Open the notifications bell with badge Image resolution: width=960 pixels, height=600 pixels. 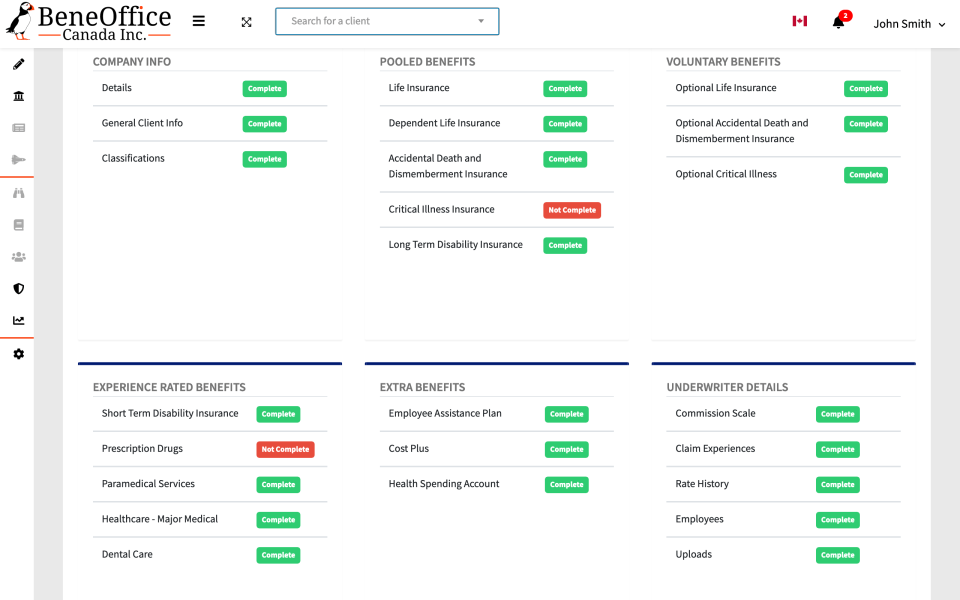click(840, 22)
